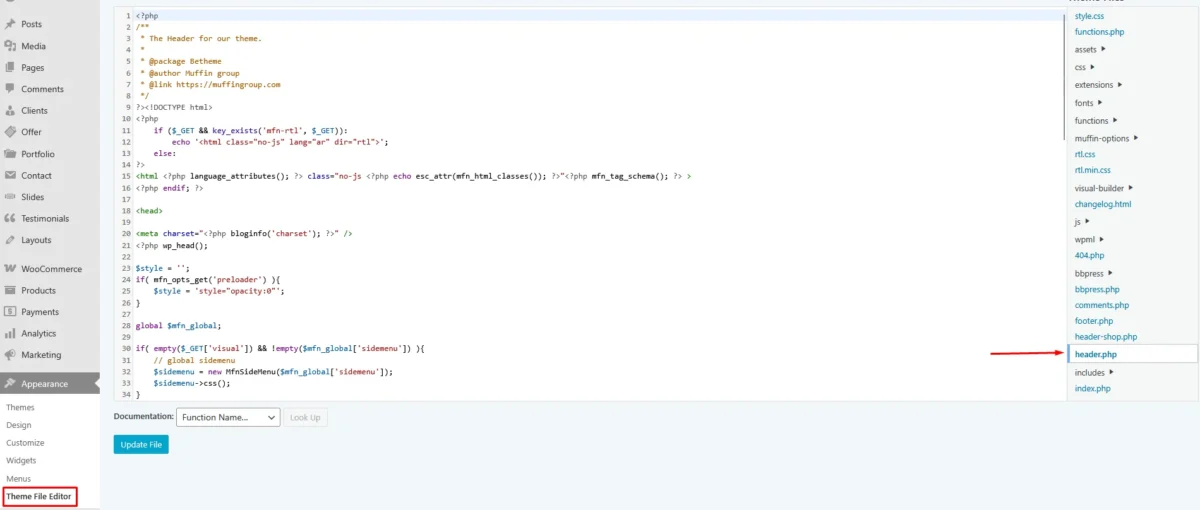Click the '$sidemenu->css();' code line

point(192,383)
